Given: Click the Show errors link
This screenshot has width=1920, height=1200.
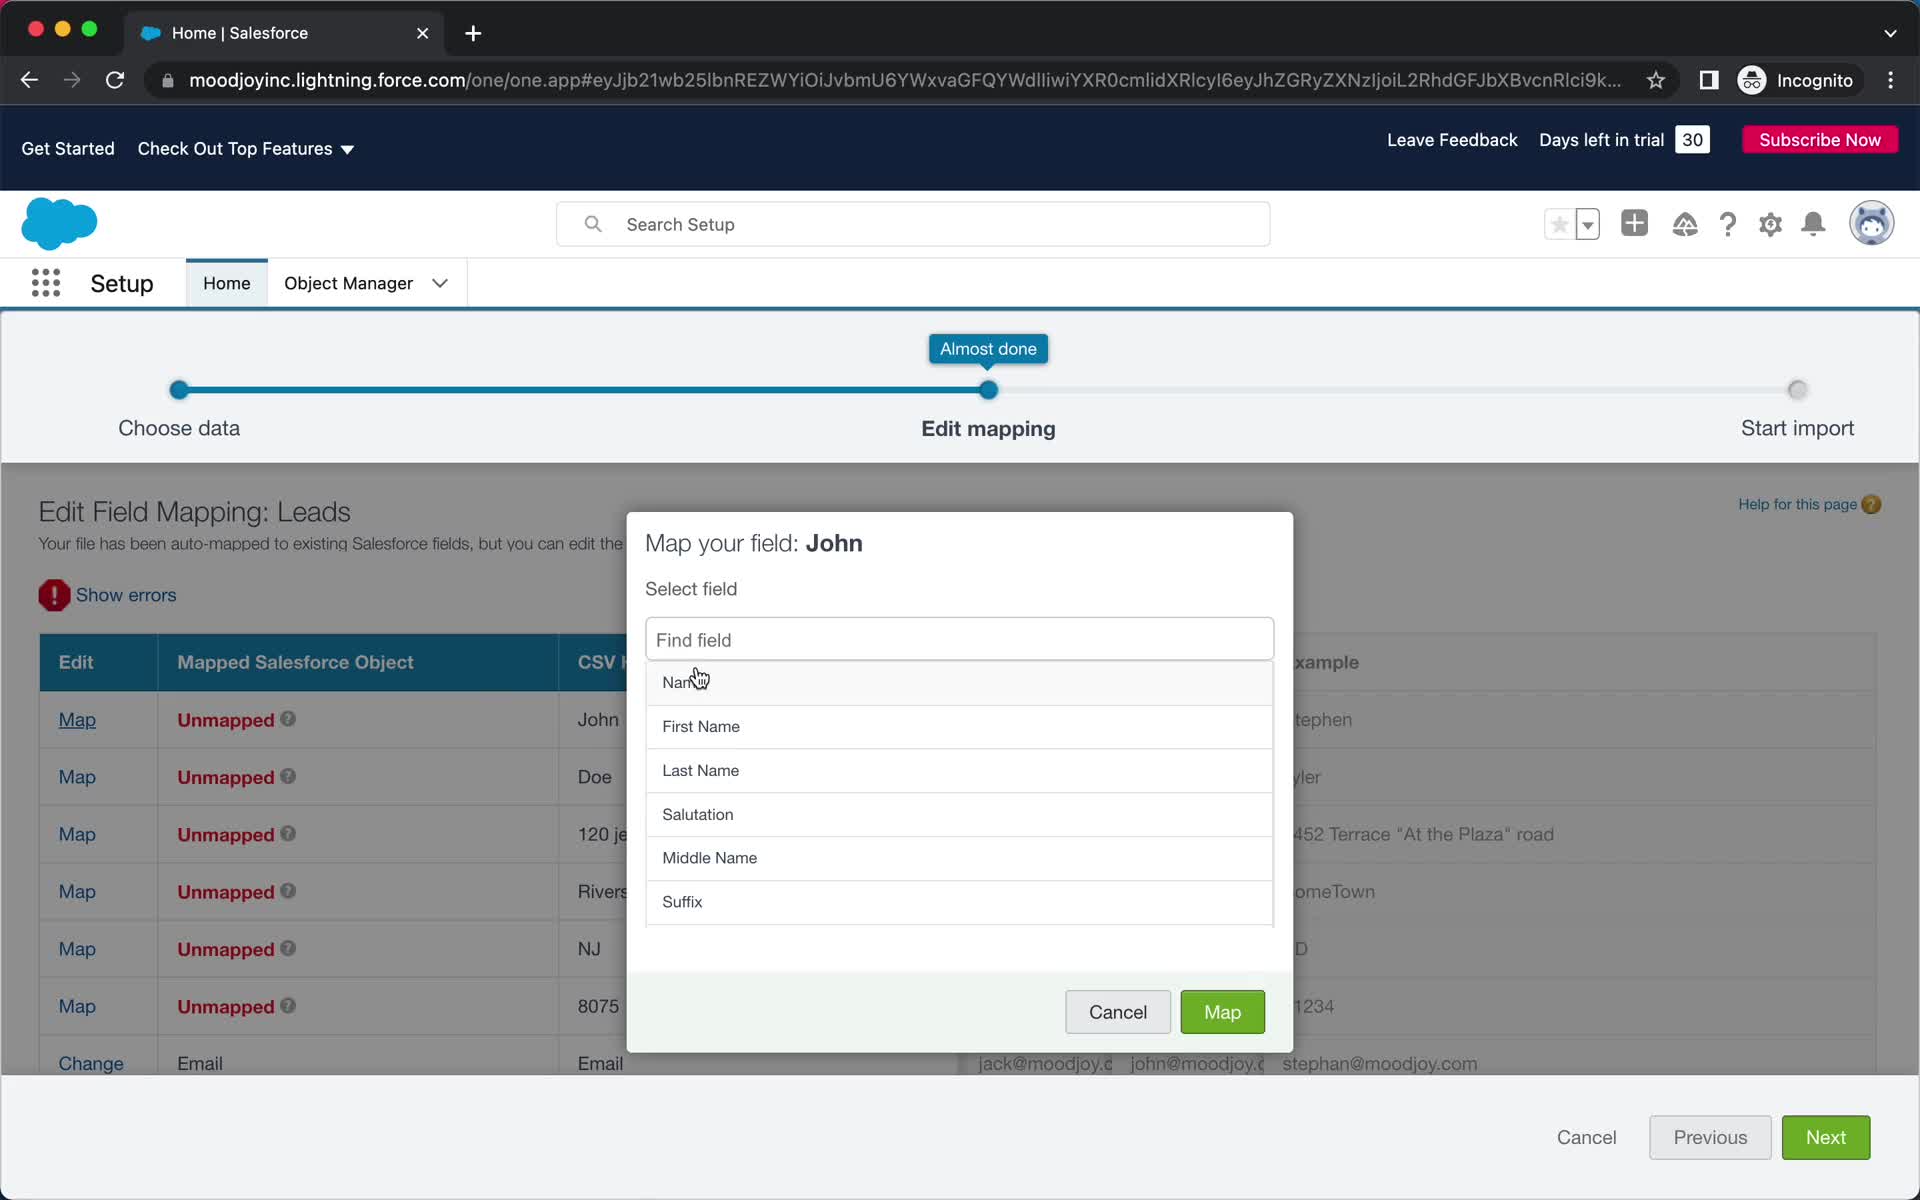Looking at the screenshot, I should [x=126, y=595].
